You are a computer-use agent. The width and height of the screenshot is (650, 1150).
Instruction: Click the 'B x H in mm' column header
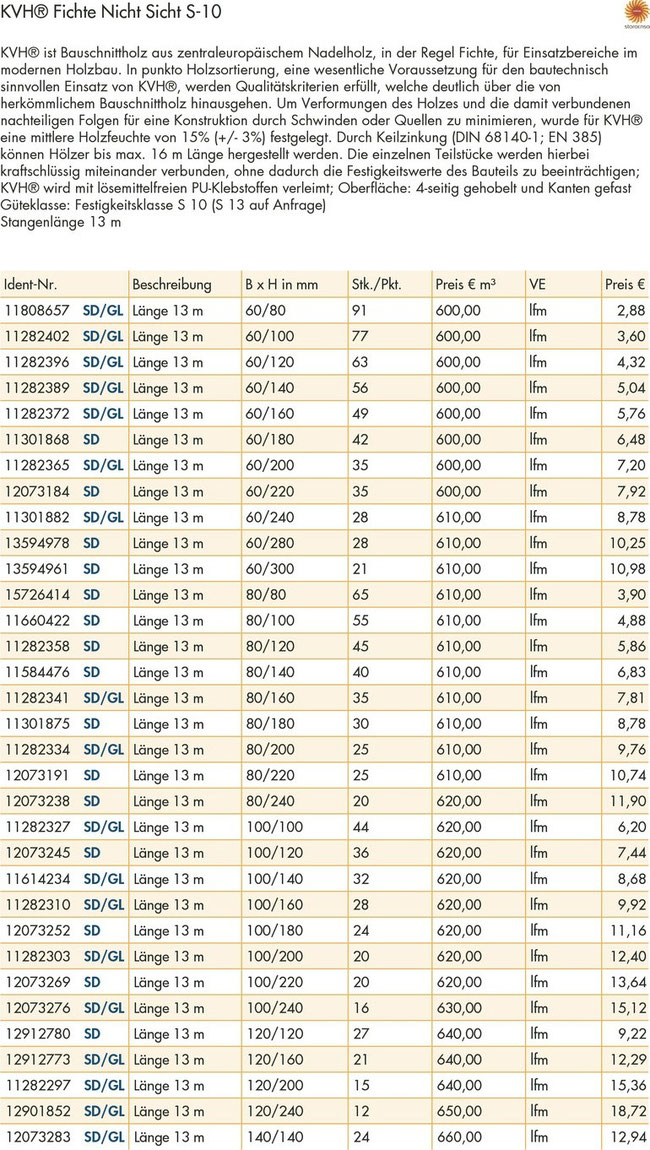tap(282, 285)
